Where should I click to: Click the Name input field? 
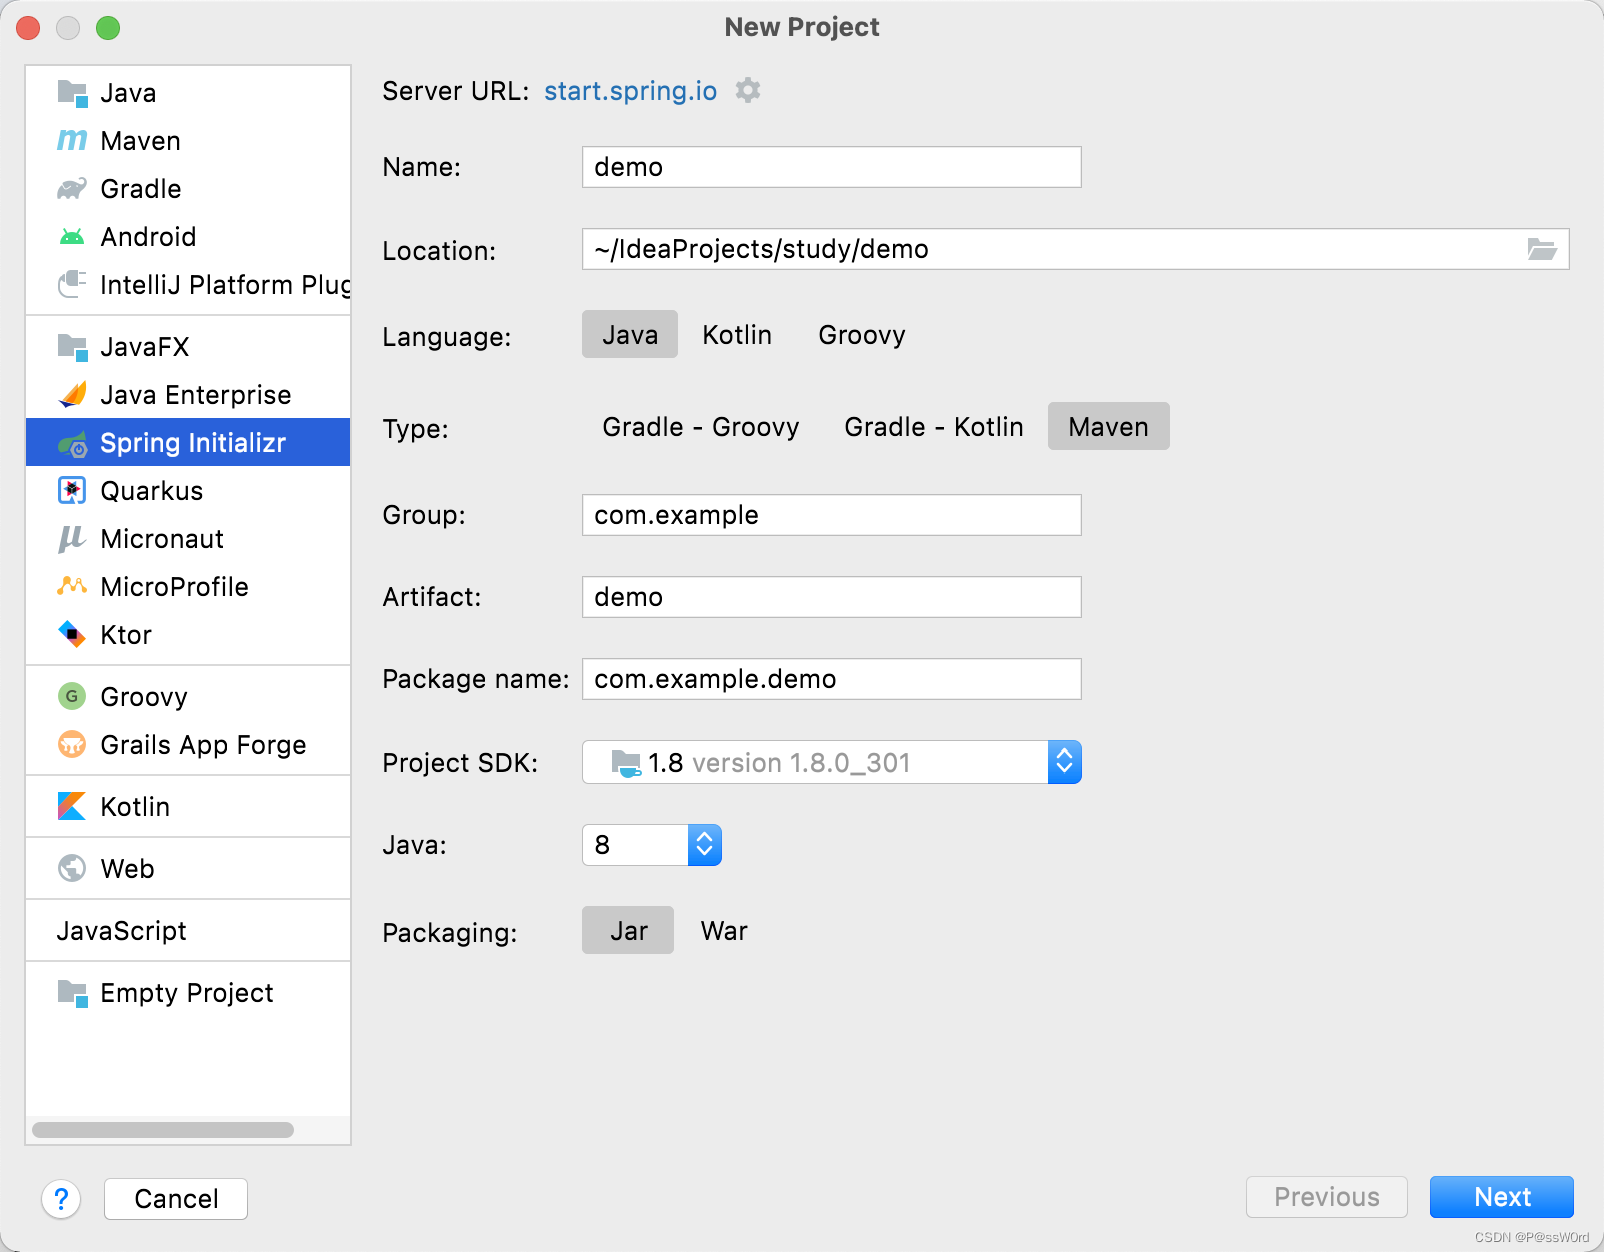click(832, 167)
